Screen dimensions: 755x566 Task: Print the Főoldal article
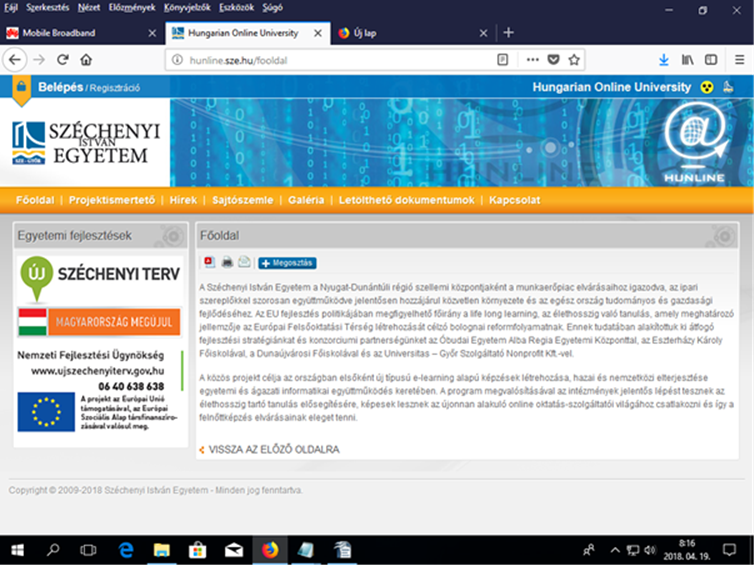click(227, 262)
